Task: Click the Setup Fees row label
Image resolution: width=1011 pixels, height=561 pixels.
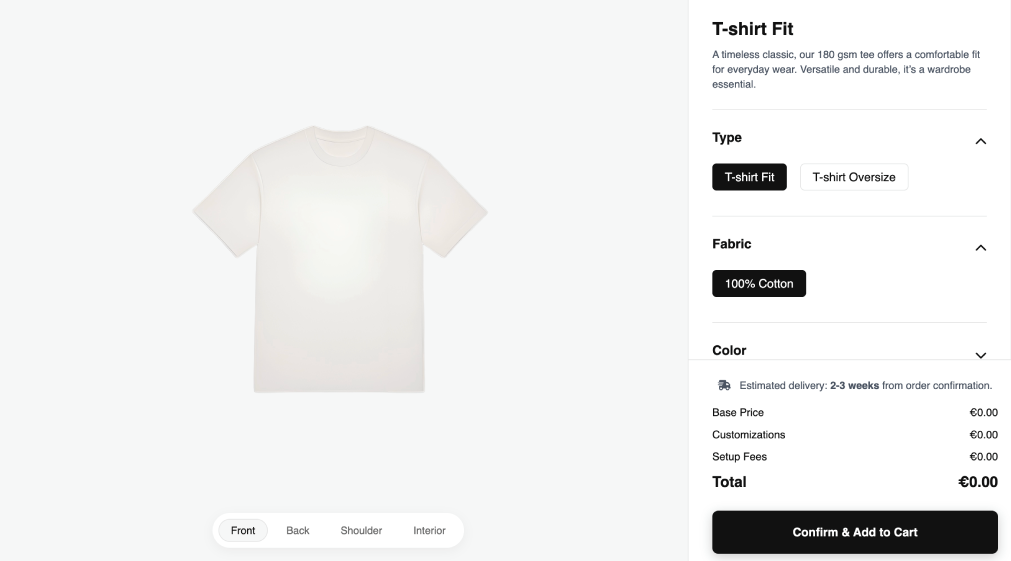Action: pyautogui.click(x=739, y=457)
